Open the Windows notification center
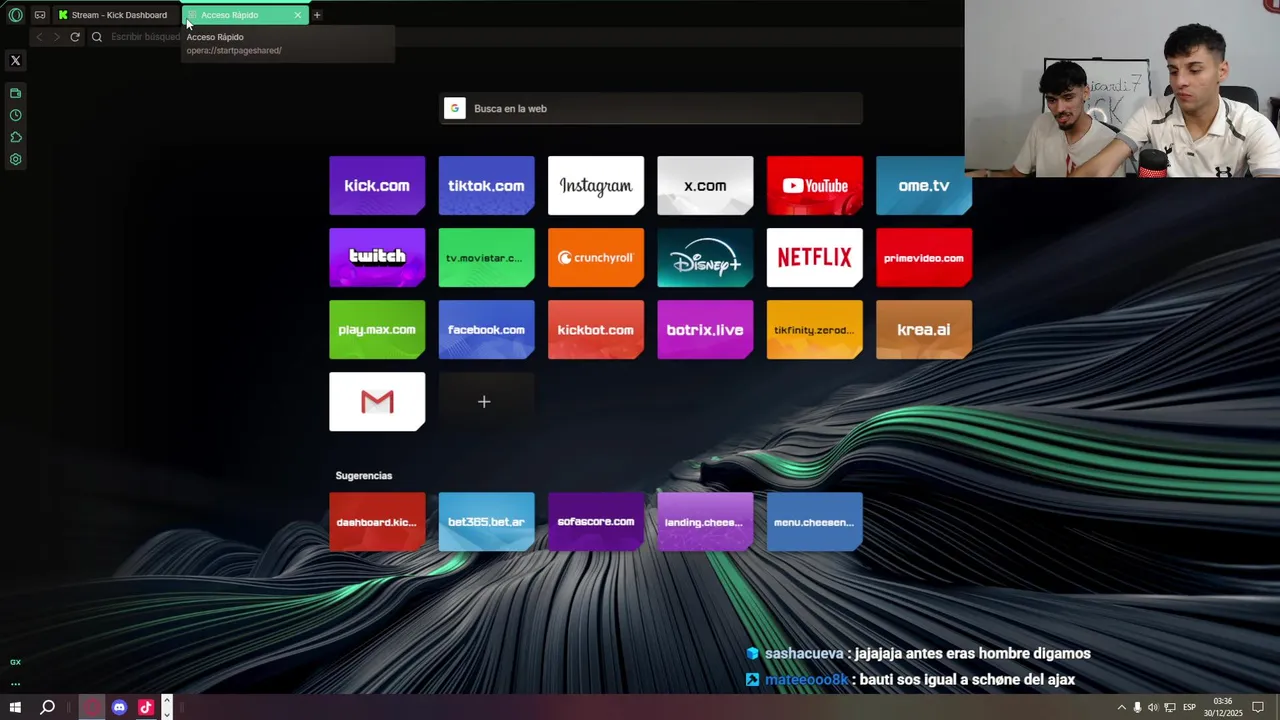Image resolution: width=1280 pixels, height=720 pixels. point(1258,707)
